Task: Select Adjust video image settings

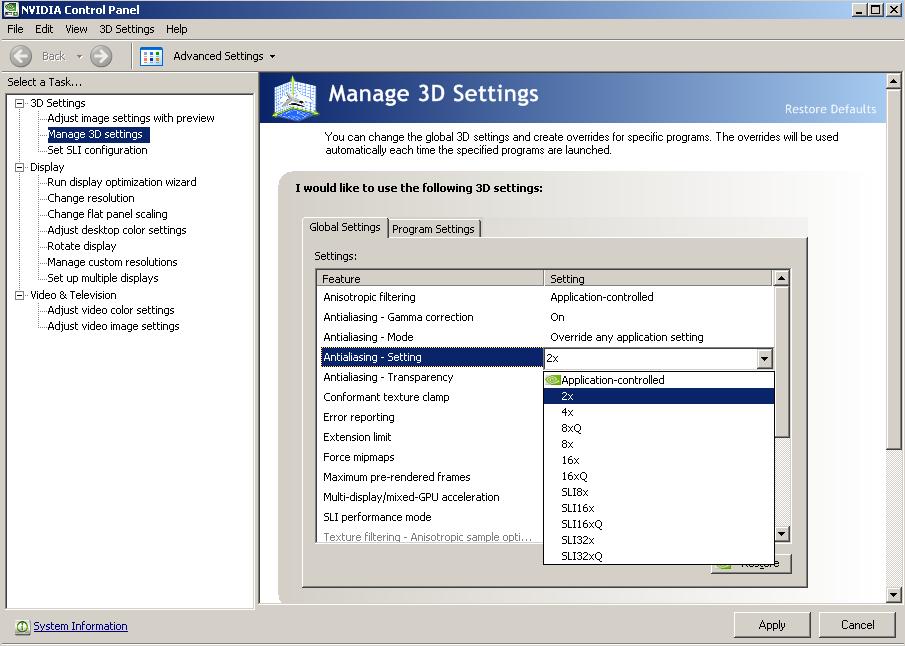Action: [x=113, y=326]
